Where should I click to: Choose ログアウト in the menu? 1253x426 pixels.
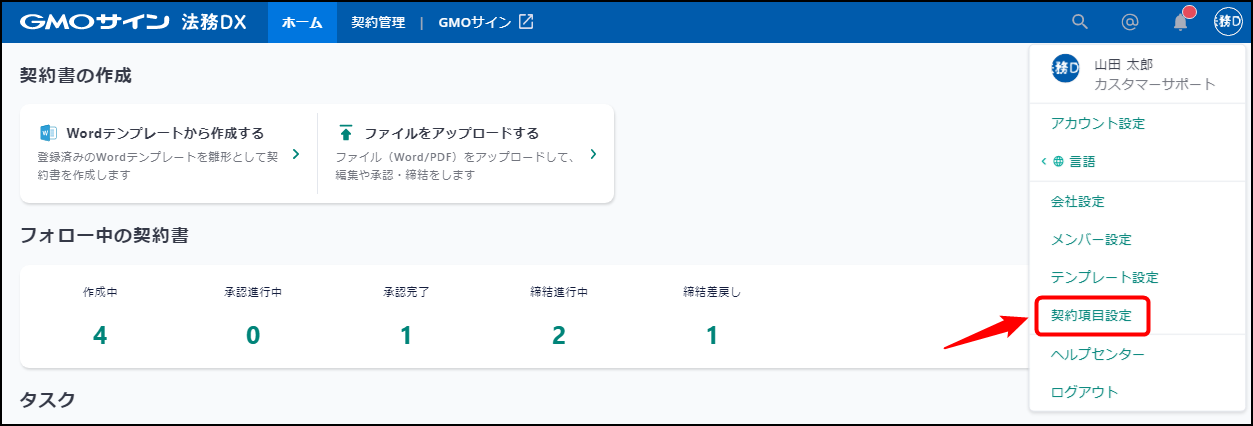pyautogui.click(x=1085, y=392)
